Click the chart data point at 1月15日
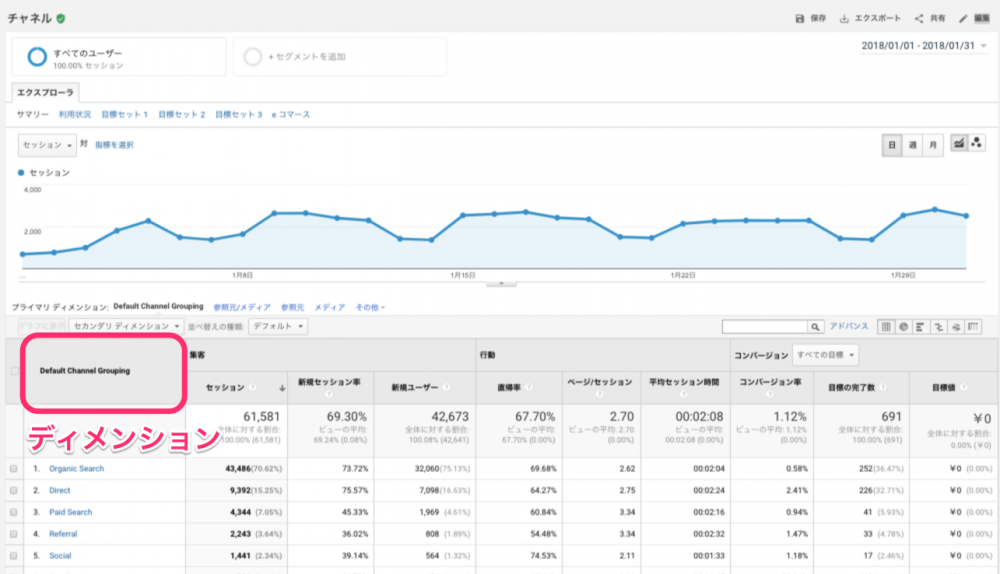Viewport: 1000px width, 574px height. (463, 216)
